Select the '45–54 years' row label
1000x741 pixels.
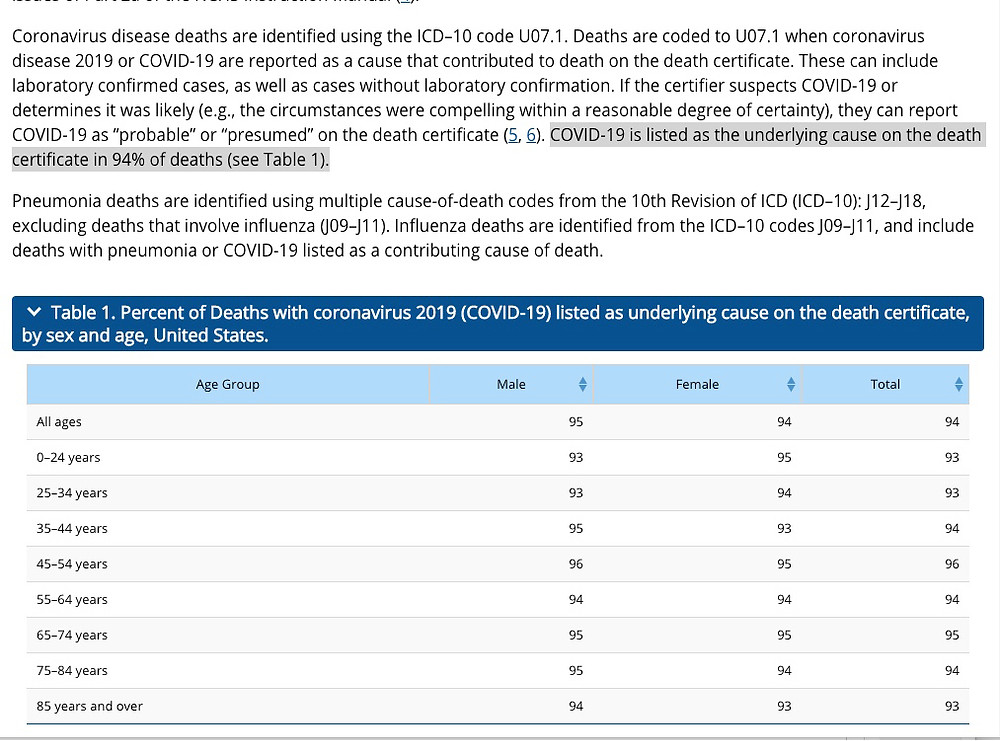click(71, 564)
